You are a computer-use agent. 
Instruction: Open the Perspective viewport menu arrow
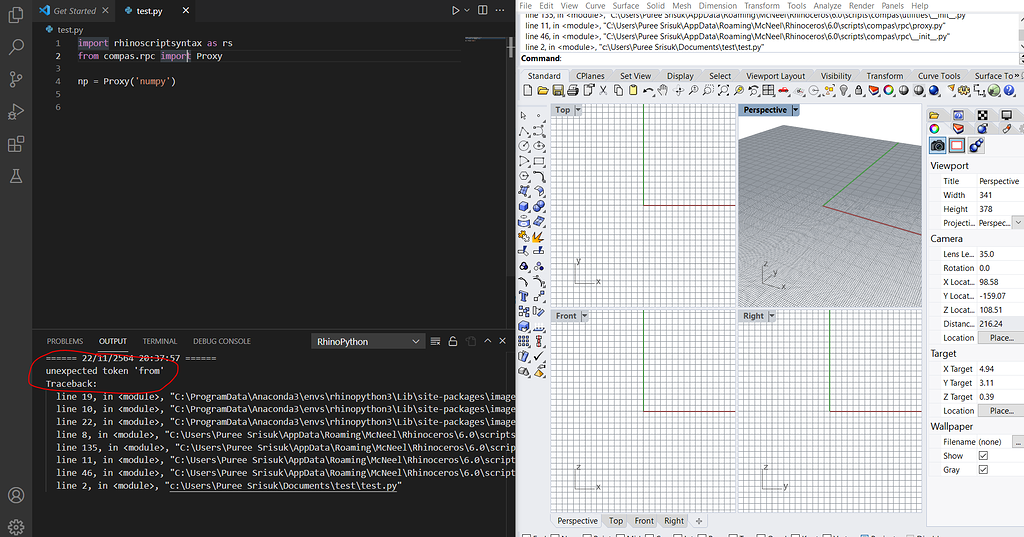click(x=795, y=110)
